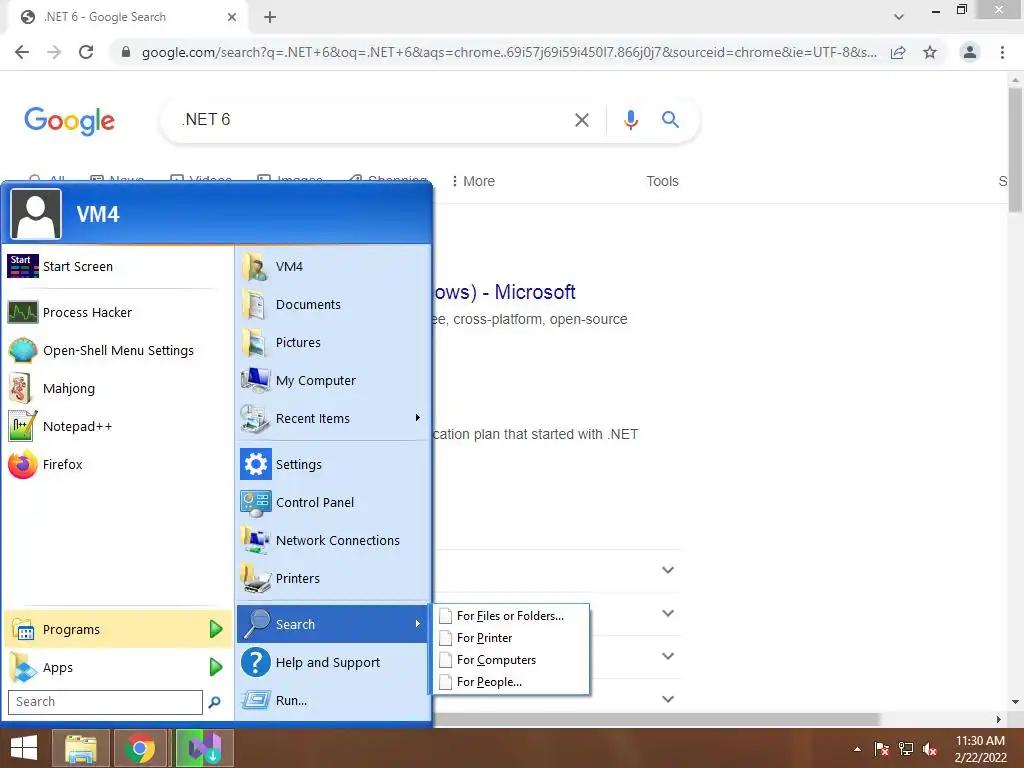Viewport: 1024px width, 768px height.
Task: Switch to Chrome in the taskbar
Action: pos(140,748)
